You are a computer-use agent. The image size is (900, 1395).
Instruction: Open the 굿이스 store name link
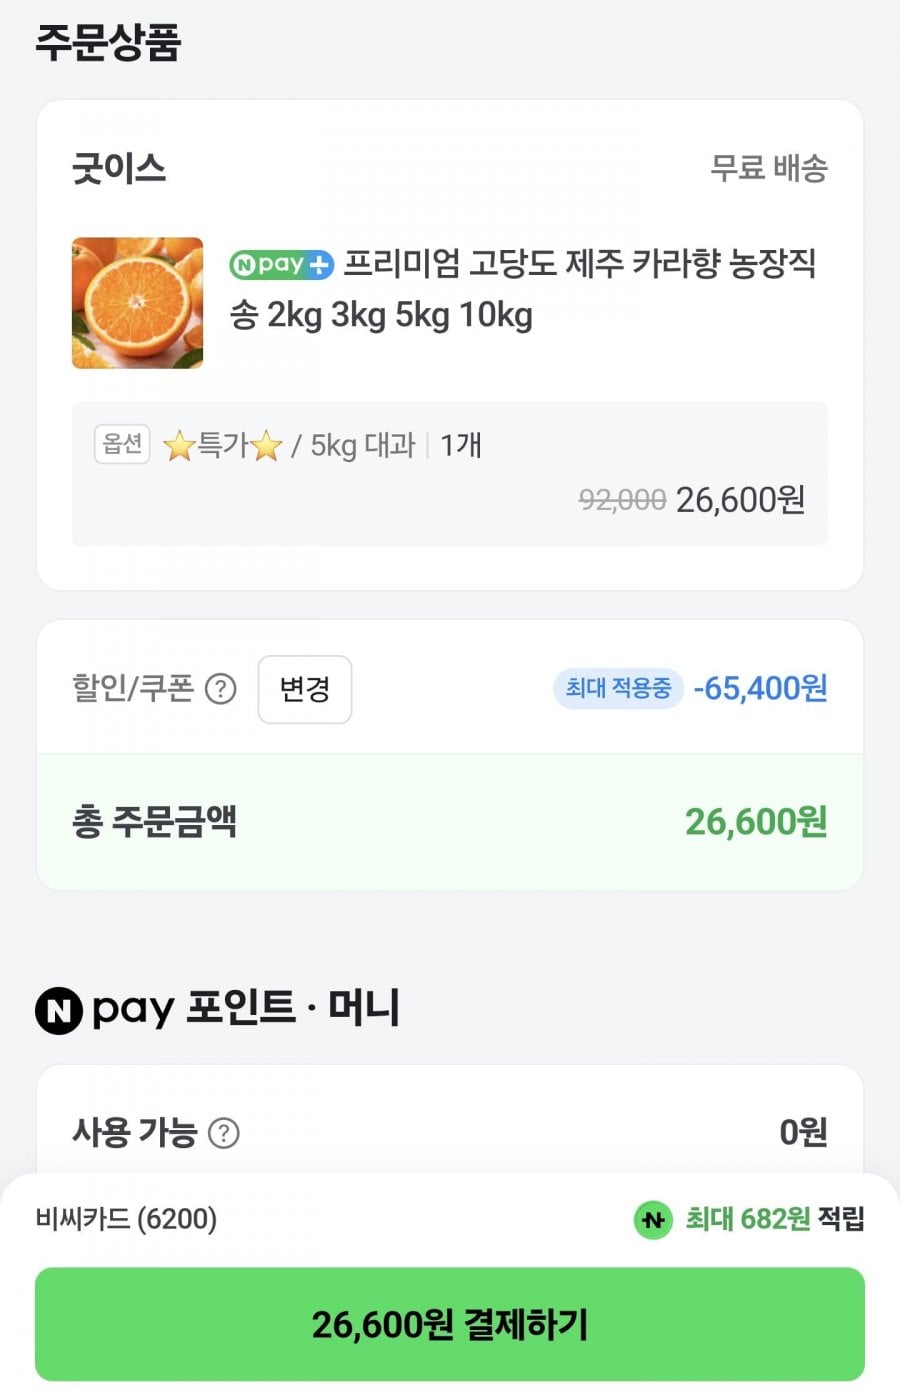click(119, 168)
